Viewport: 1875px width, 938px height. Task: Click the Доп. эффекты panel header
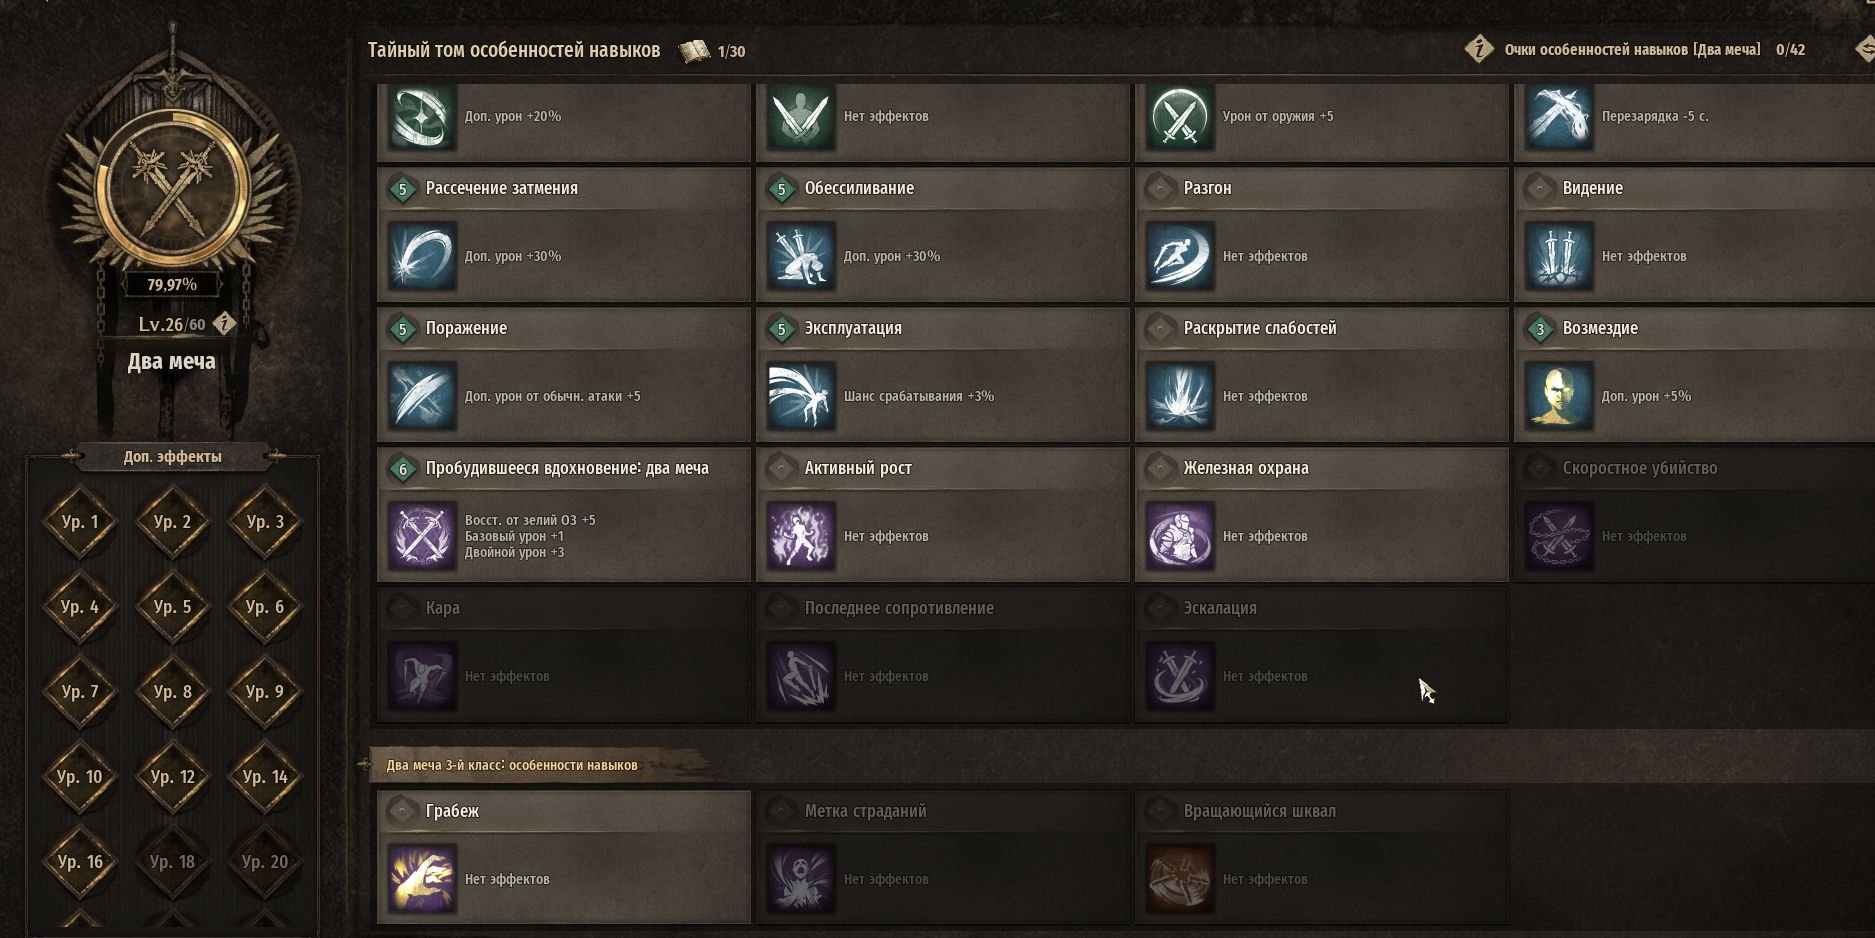172,457
